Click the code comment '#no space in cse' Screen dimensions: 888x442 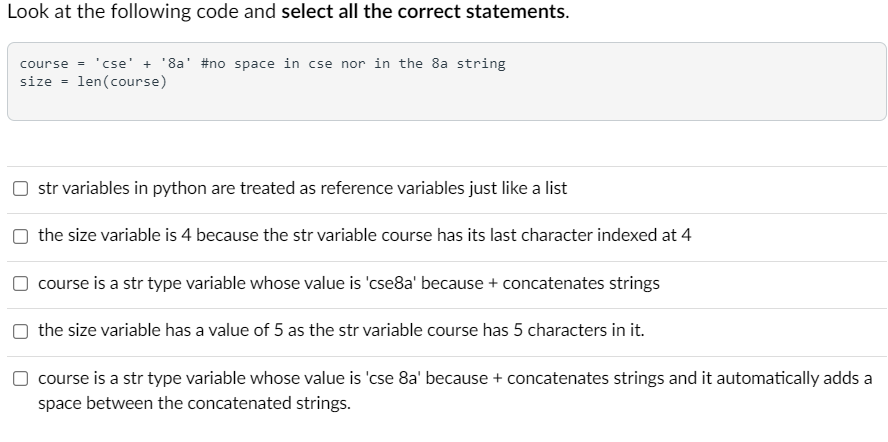tap(267, 63)
